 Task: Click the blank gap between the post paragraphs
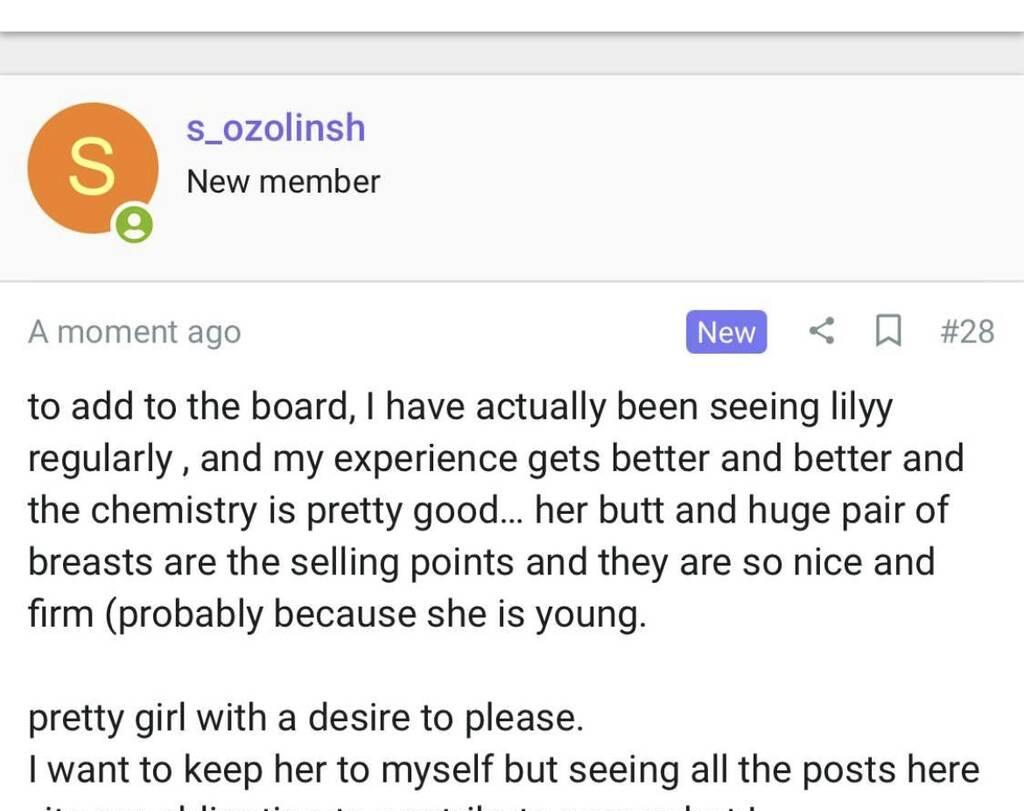pos(512,667)
